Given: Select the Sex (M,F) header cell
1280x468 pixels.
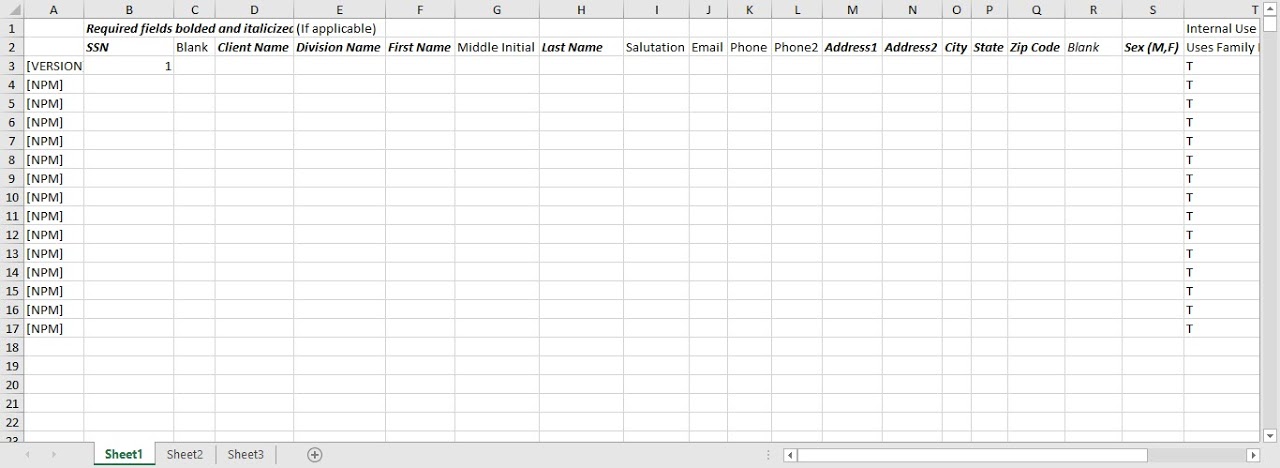Looking at the screenshot, I should coord(1152,48).
